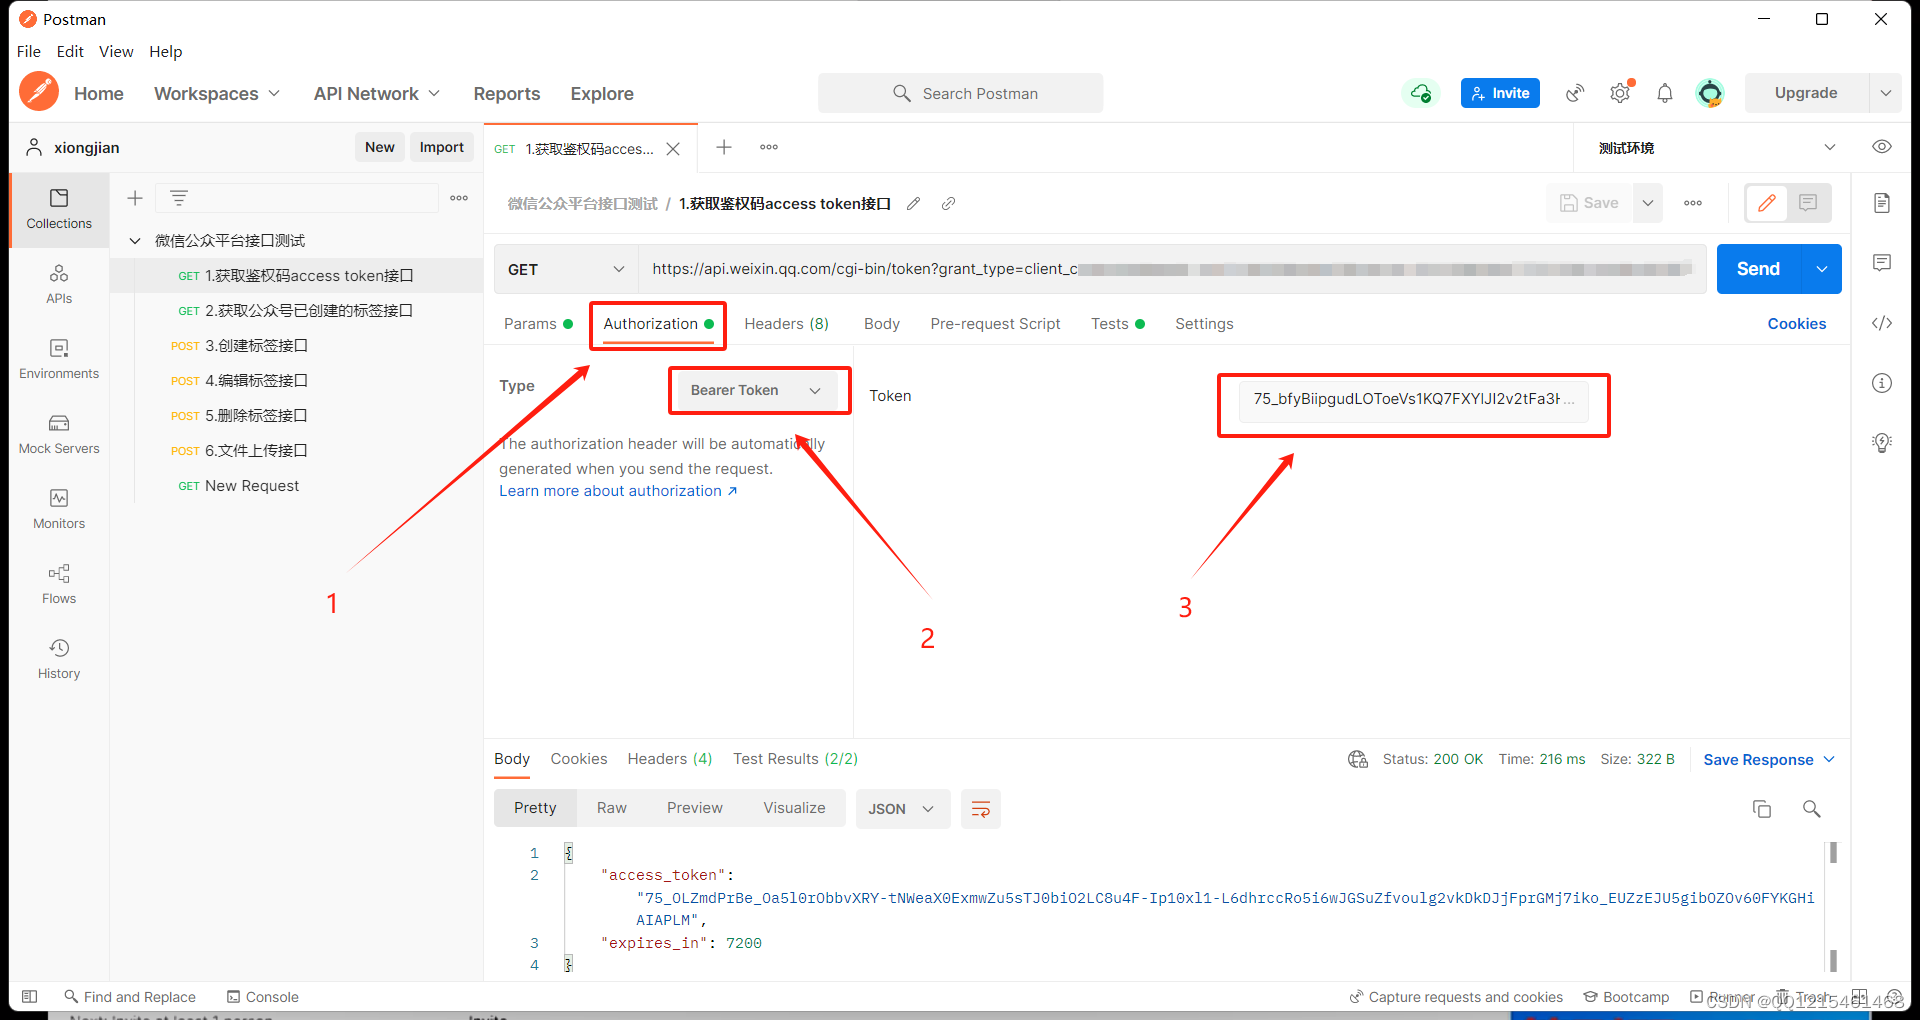Open the Monitors sidebar panel
This screenshot has width=1920, height=1020.
[x=59, y=509]
